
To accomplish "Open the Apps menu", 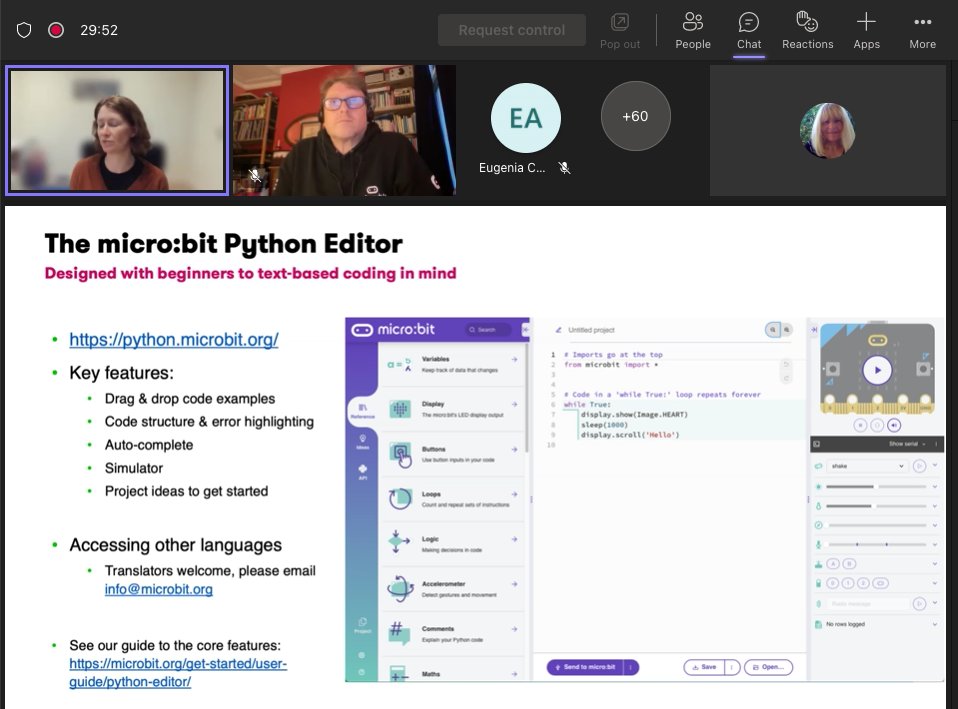I will click(x=866, y=31).
